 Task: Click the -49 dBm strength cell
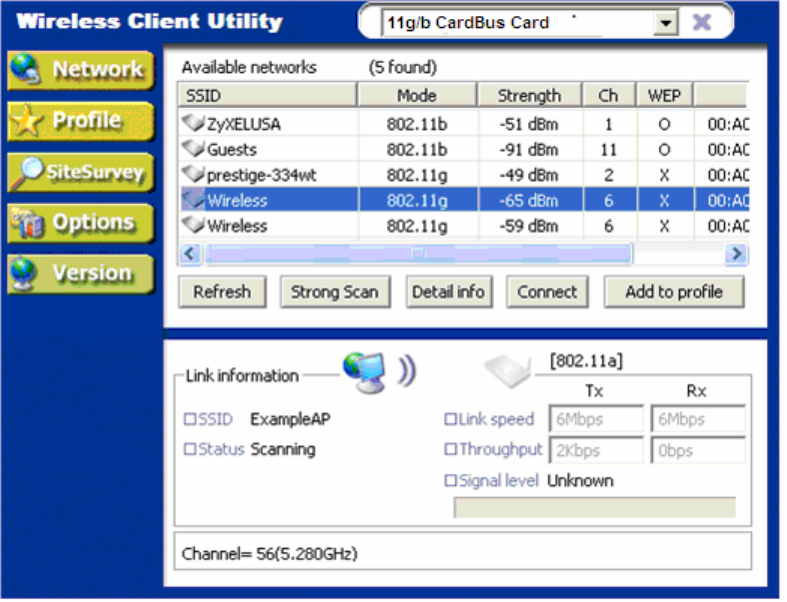pyautogui.click(x=530, y=175)
